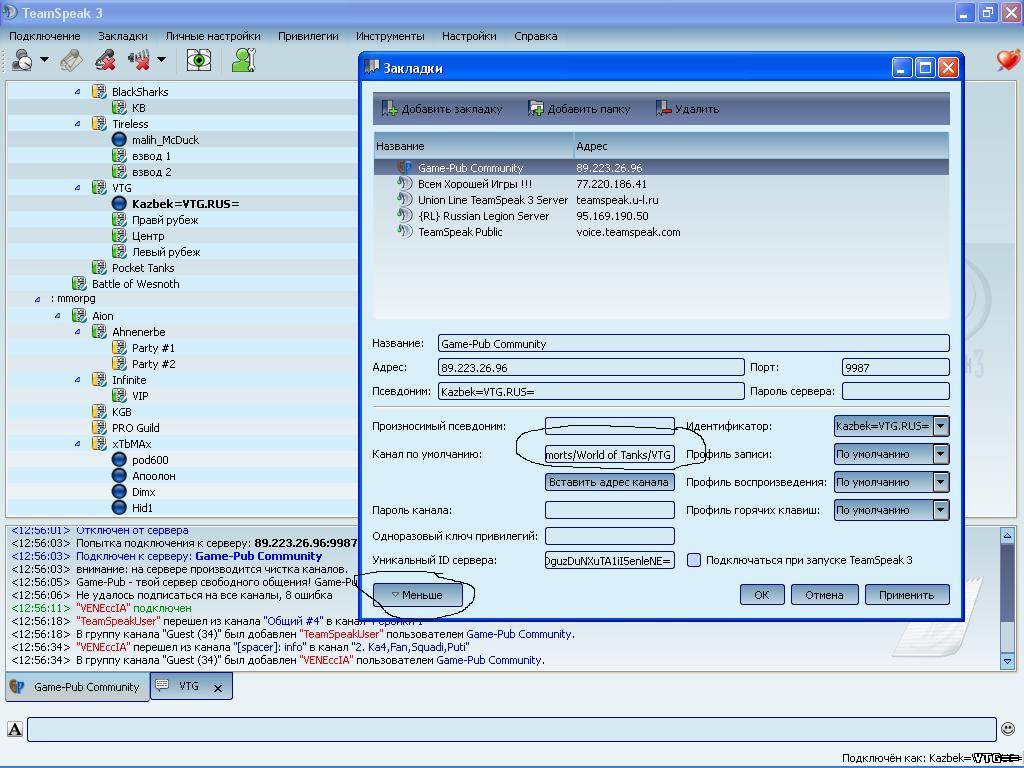Click the text formatting A icon
Screen dimensions: 1024x768
14,729
